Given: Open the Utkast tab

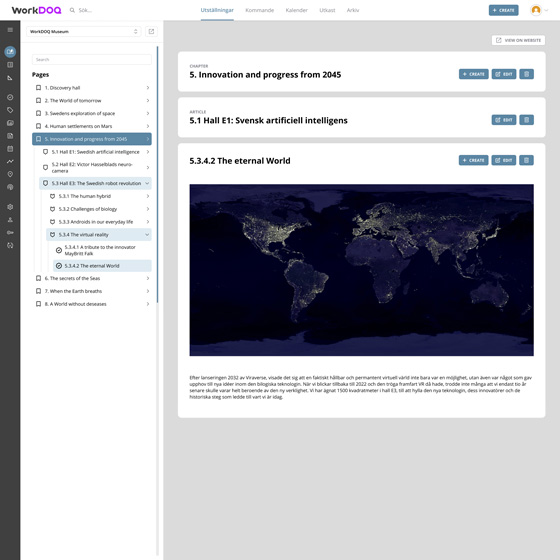Looking at the screenshot, I should [x=327, y=10].
